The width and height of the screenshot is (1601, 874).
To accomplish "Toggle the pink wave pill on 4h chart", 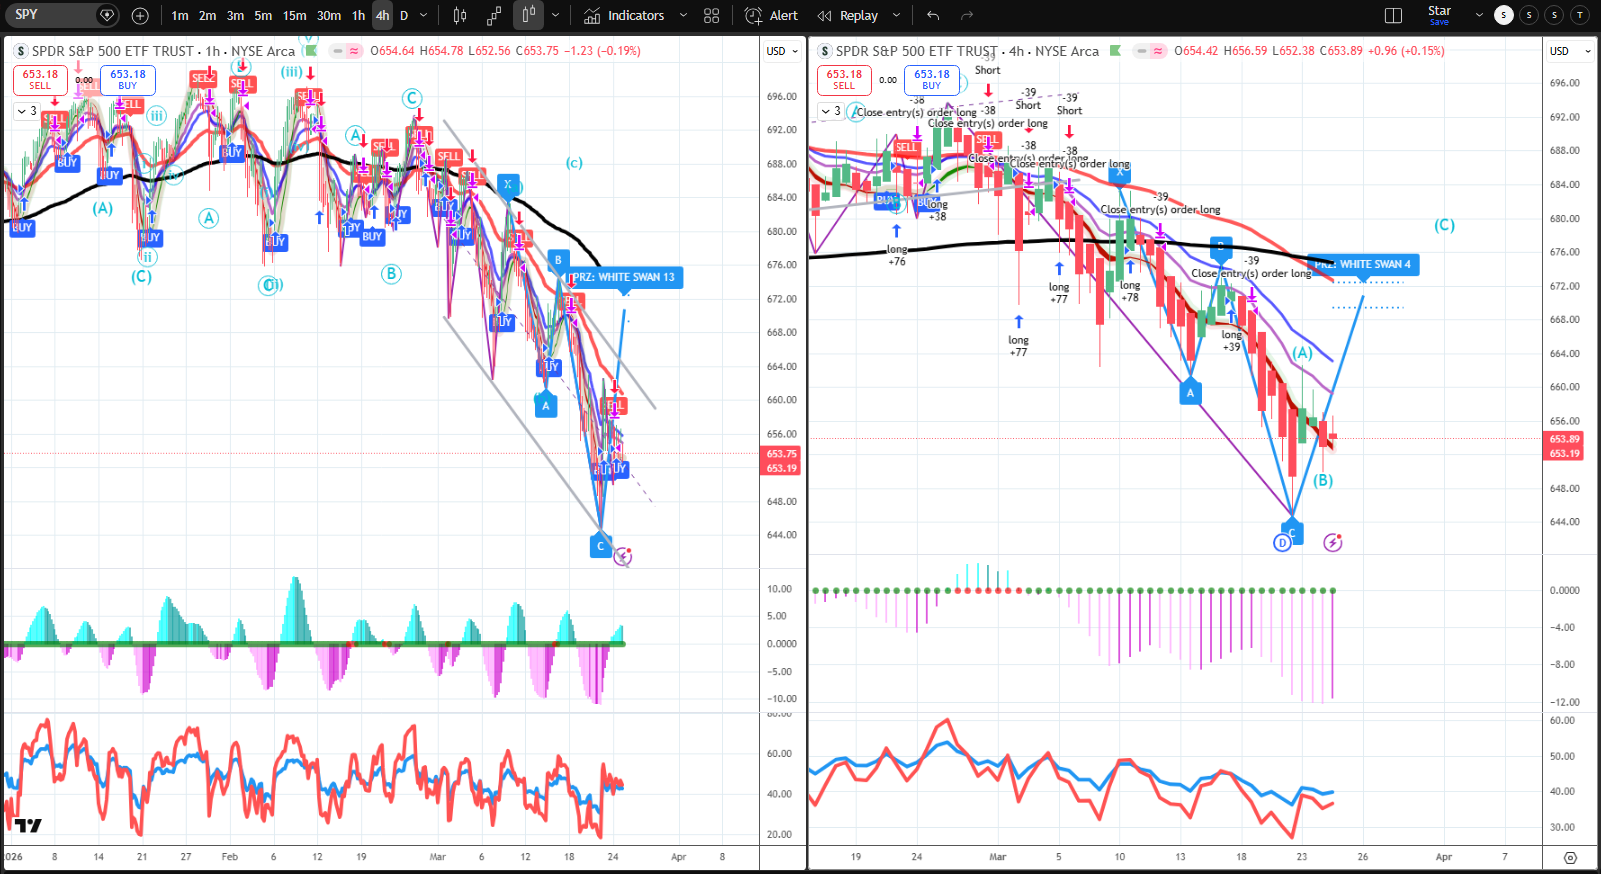I will click(x=1158, y=51).
